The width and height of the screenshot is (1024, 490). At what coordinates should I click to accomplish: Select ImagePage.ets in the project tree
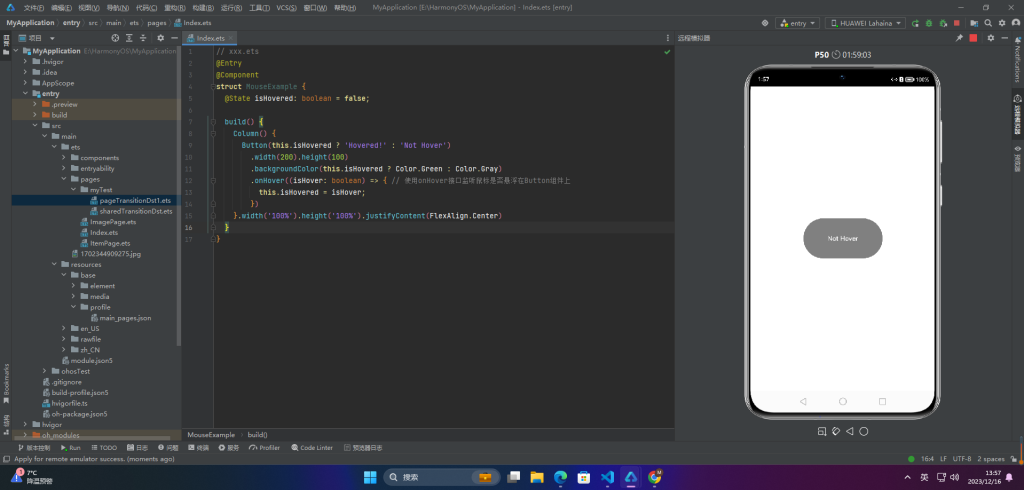112,222
